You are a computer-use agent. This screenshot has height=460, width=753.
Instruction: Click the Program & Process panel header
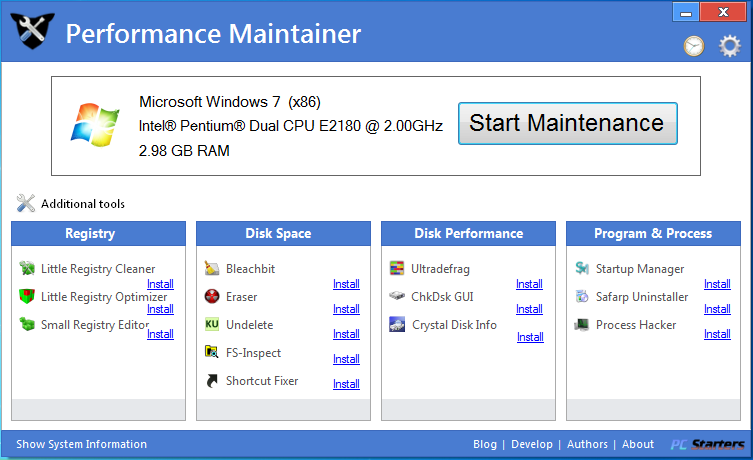tap(653, 233)
